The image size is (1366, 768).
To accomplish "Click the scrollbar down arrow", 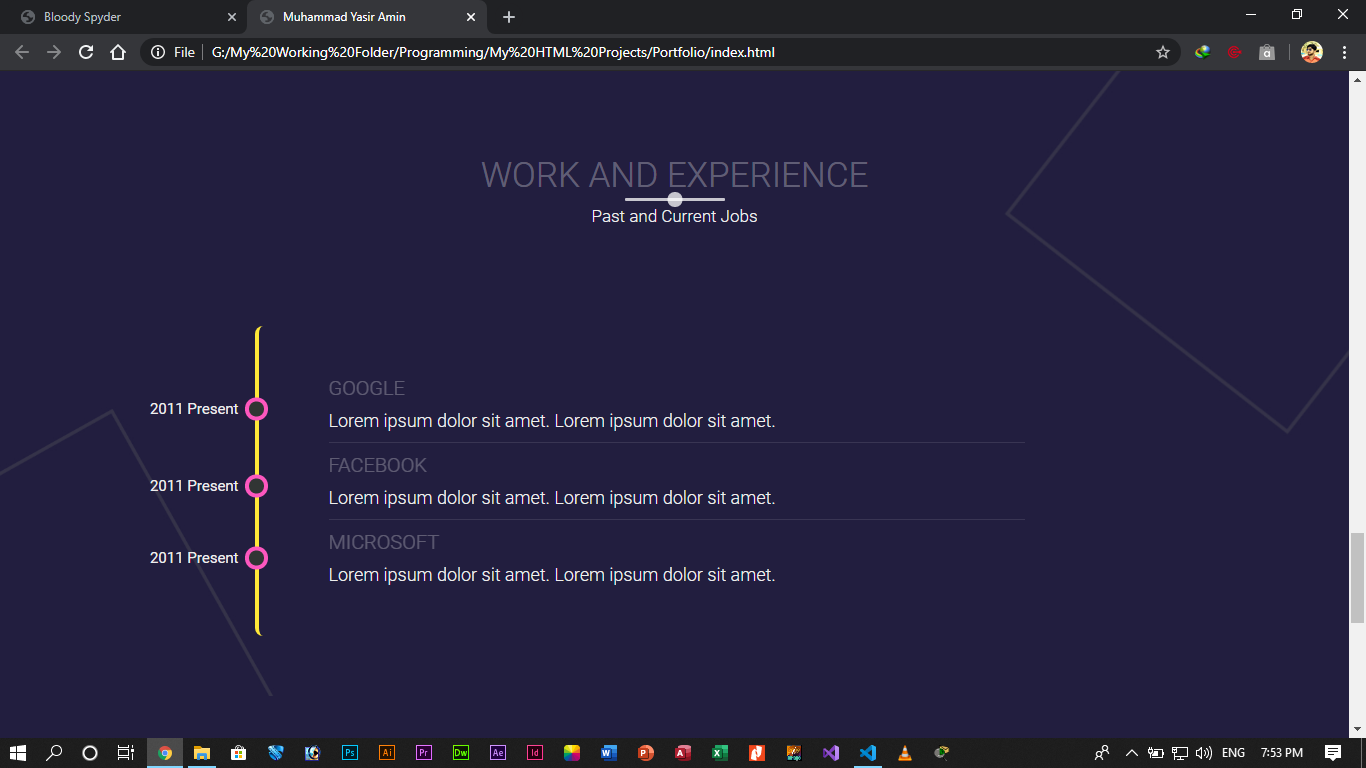I will coord(1357,729).
